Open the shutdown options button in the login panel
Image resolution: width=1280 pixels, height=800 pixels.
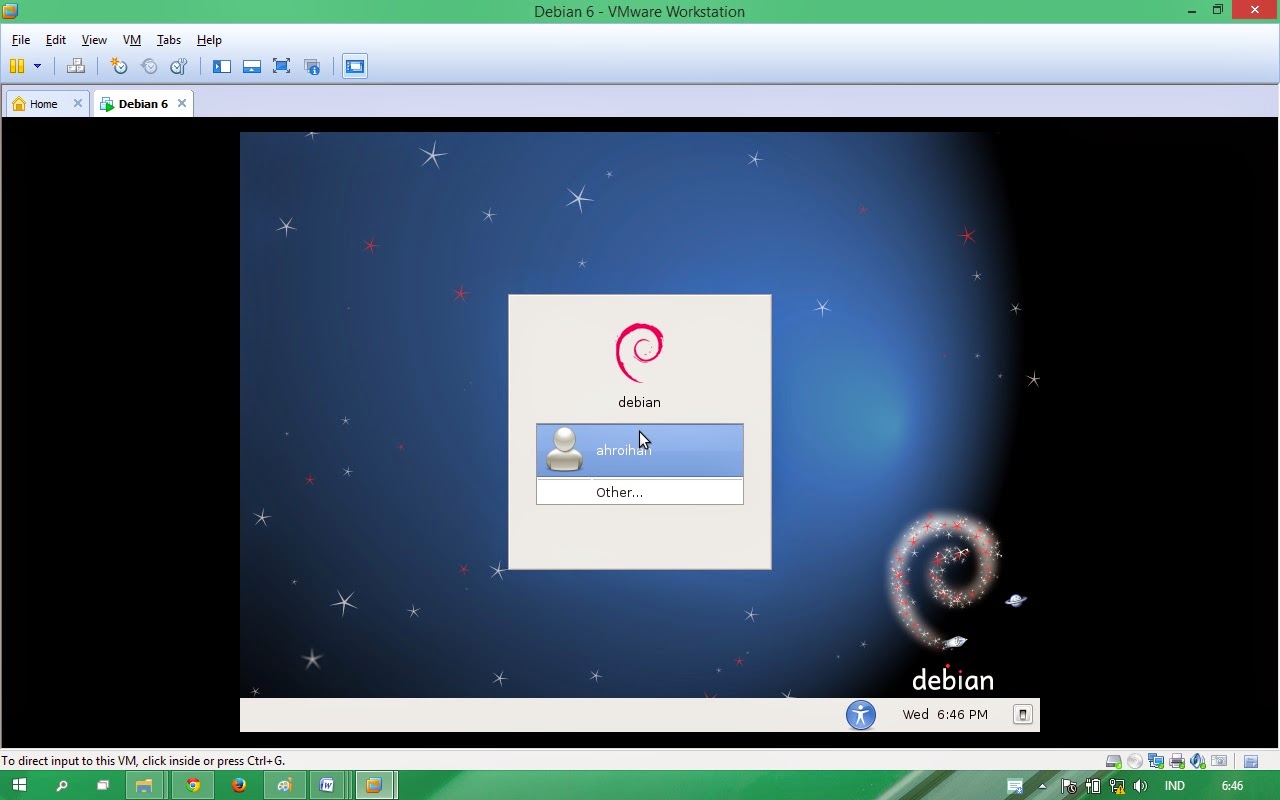[1022, 715]
